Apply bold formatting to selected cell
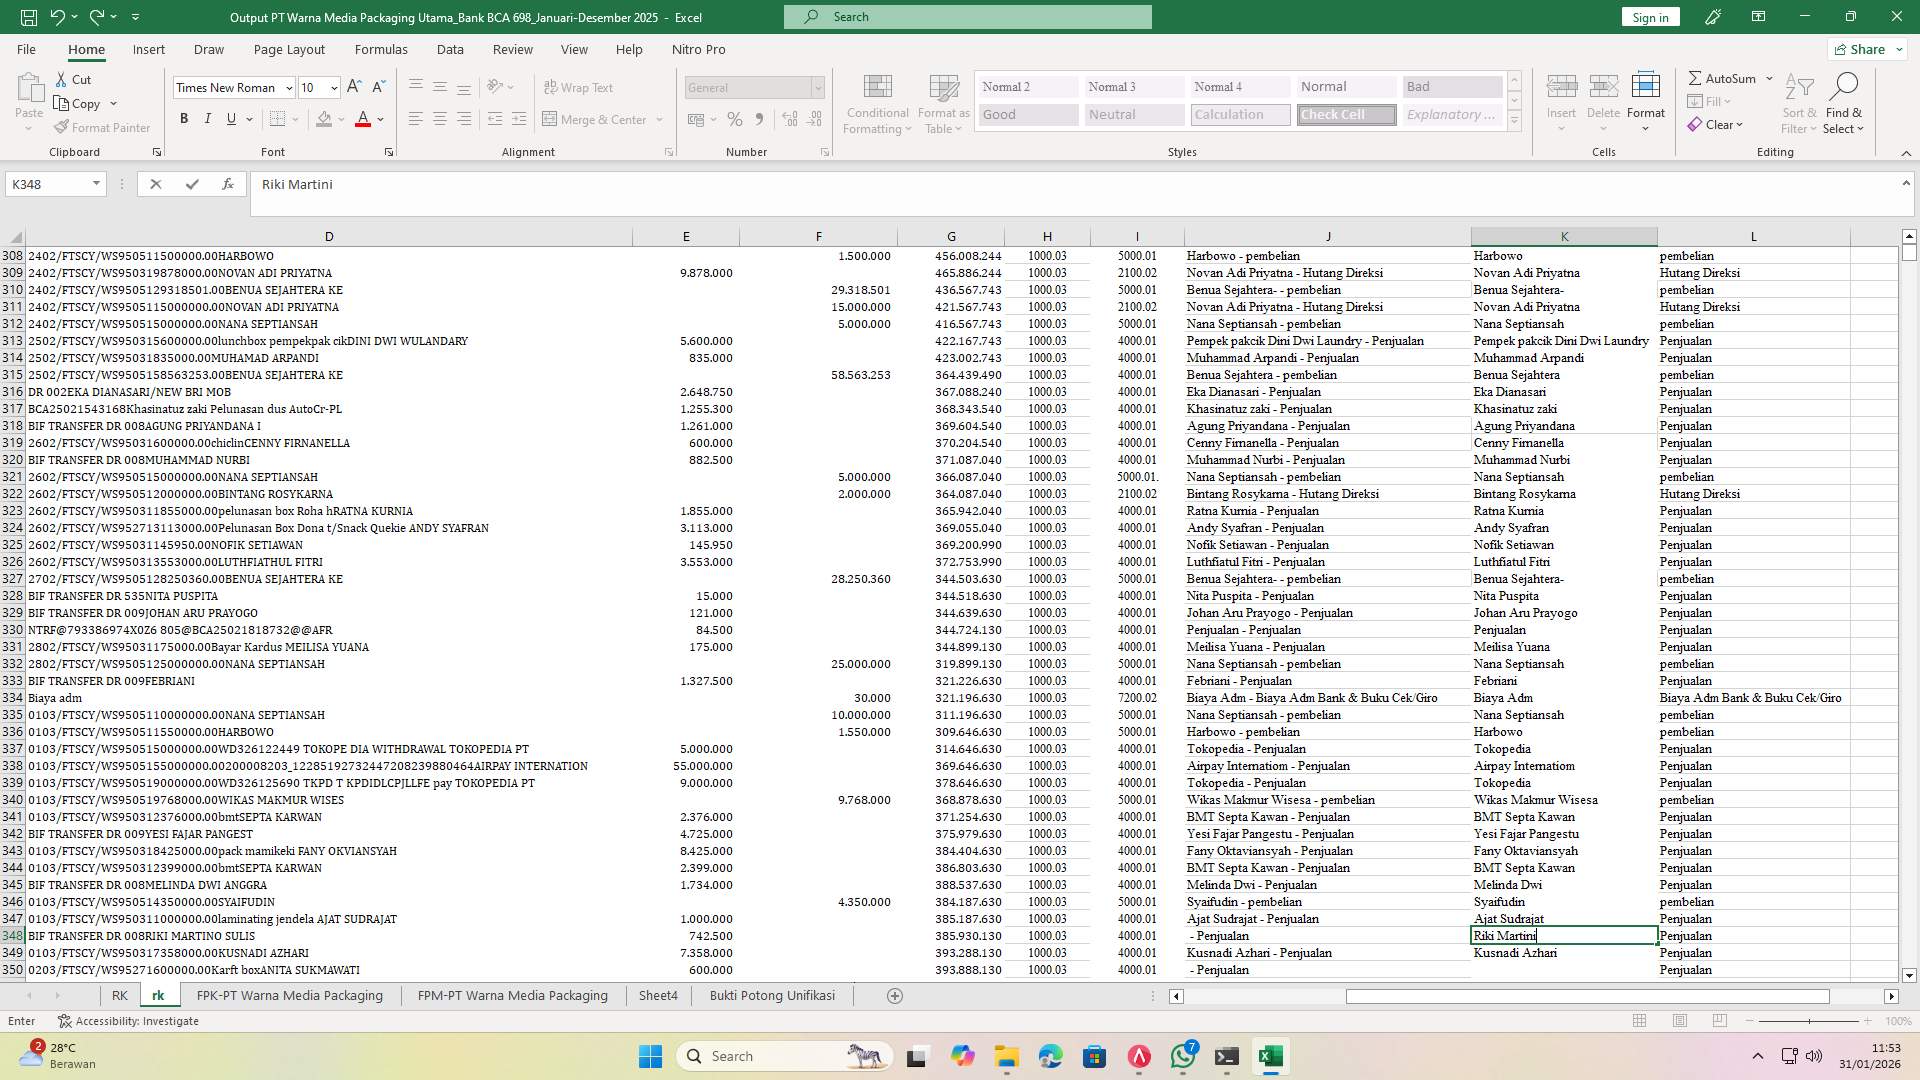 point(184,118)
